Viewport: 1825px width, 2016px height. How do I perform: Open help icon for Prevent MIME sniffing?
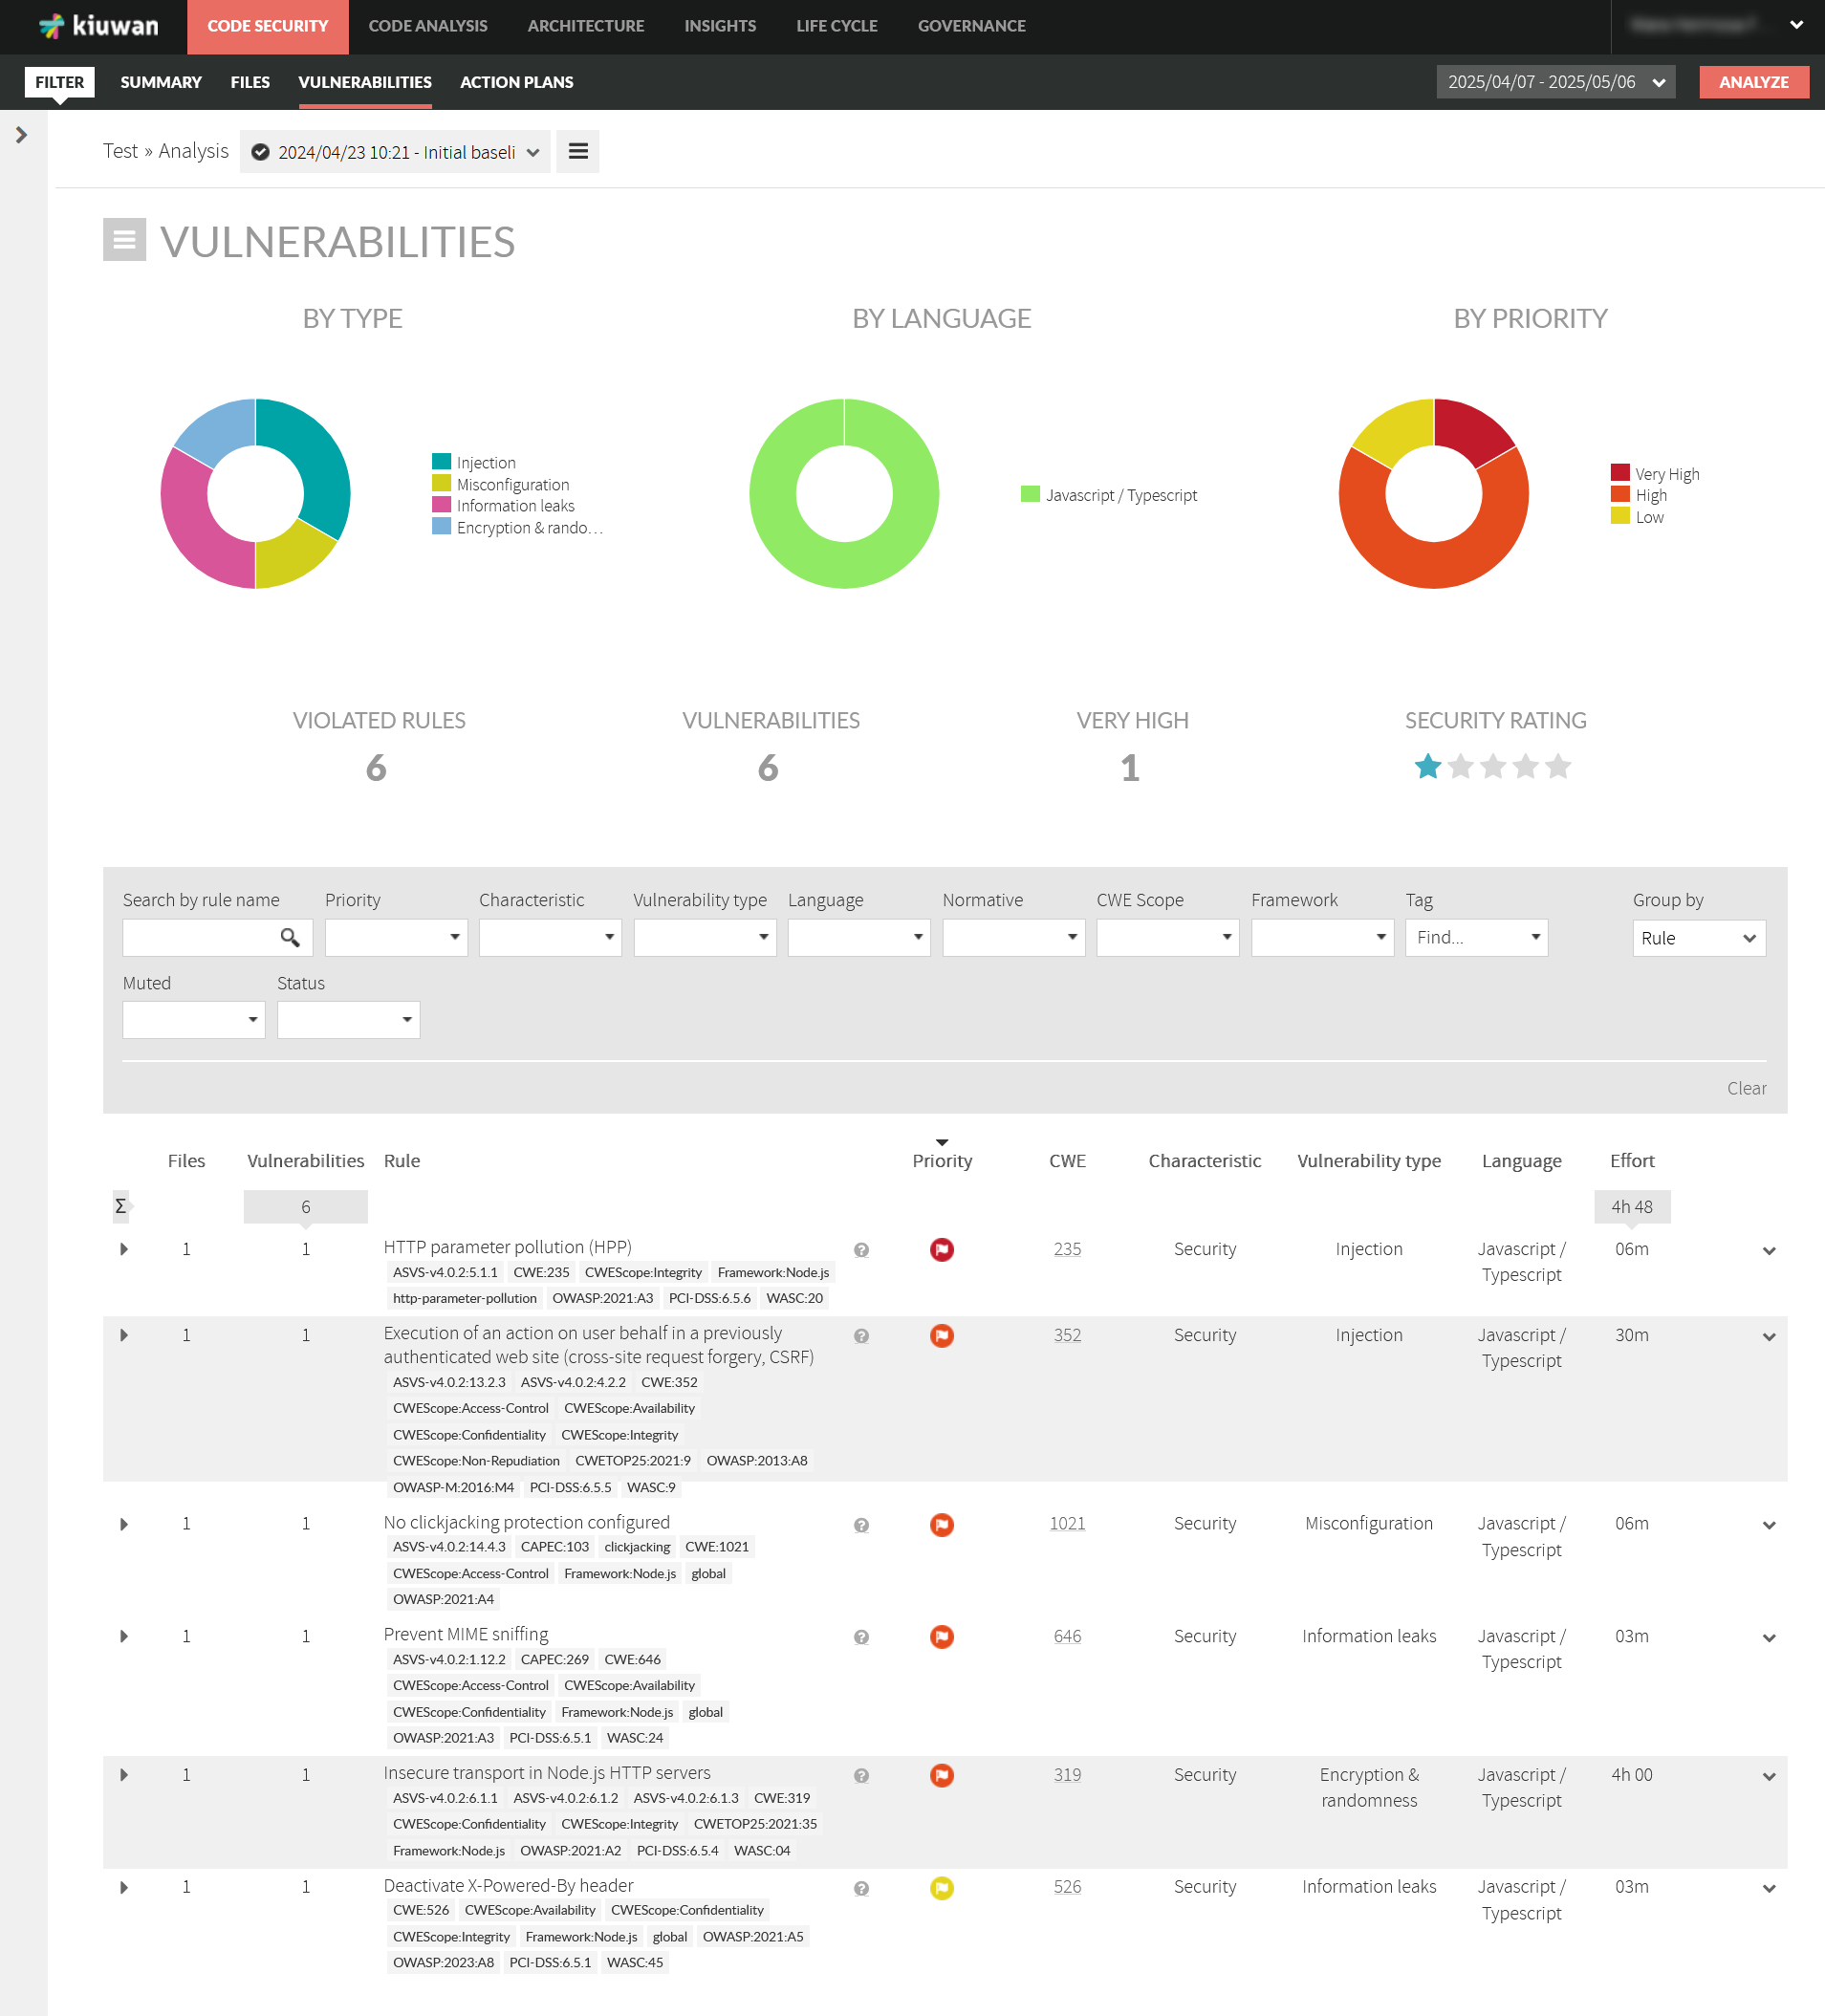coord(861,1637)
